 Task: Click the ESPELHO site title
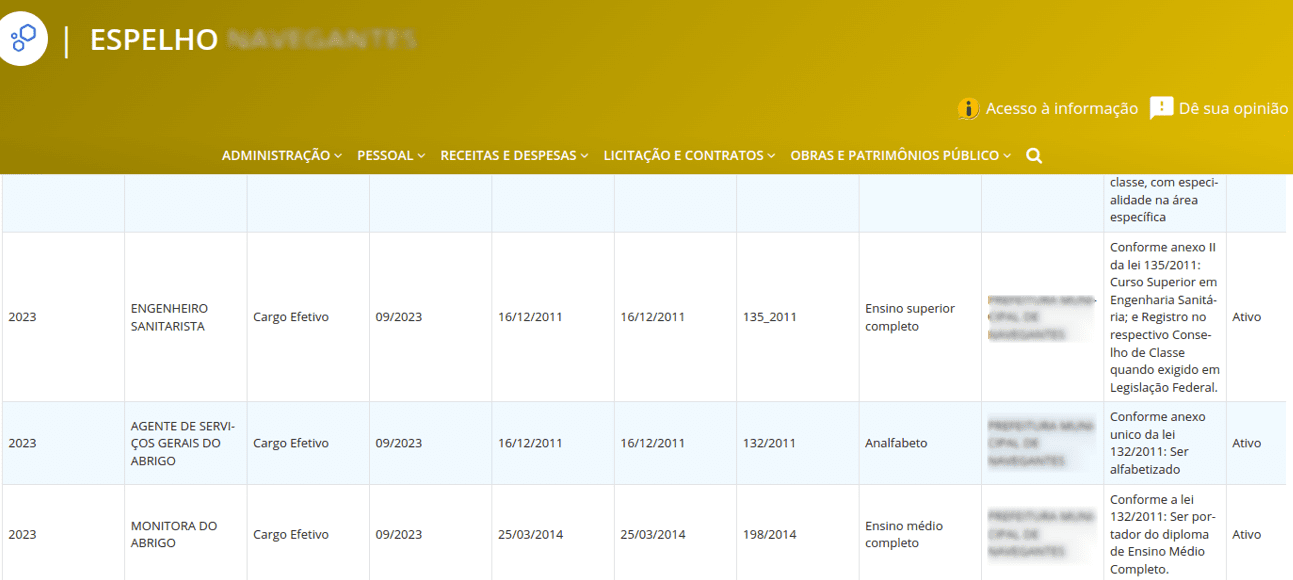154,40
